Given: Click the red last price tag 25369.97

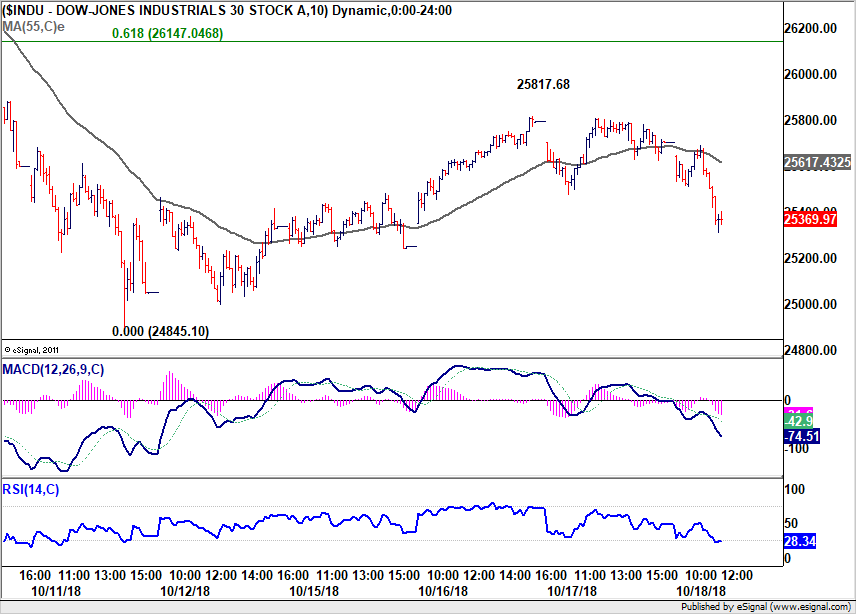Looking at the screenshot, I should pos(810,219).
